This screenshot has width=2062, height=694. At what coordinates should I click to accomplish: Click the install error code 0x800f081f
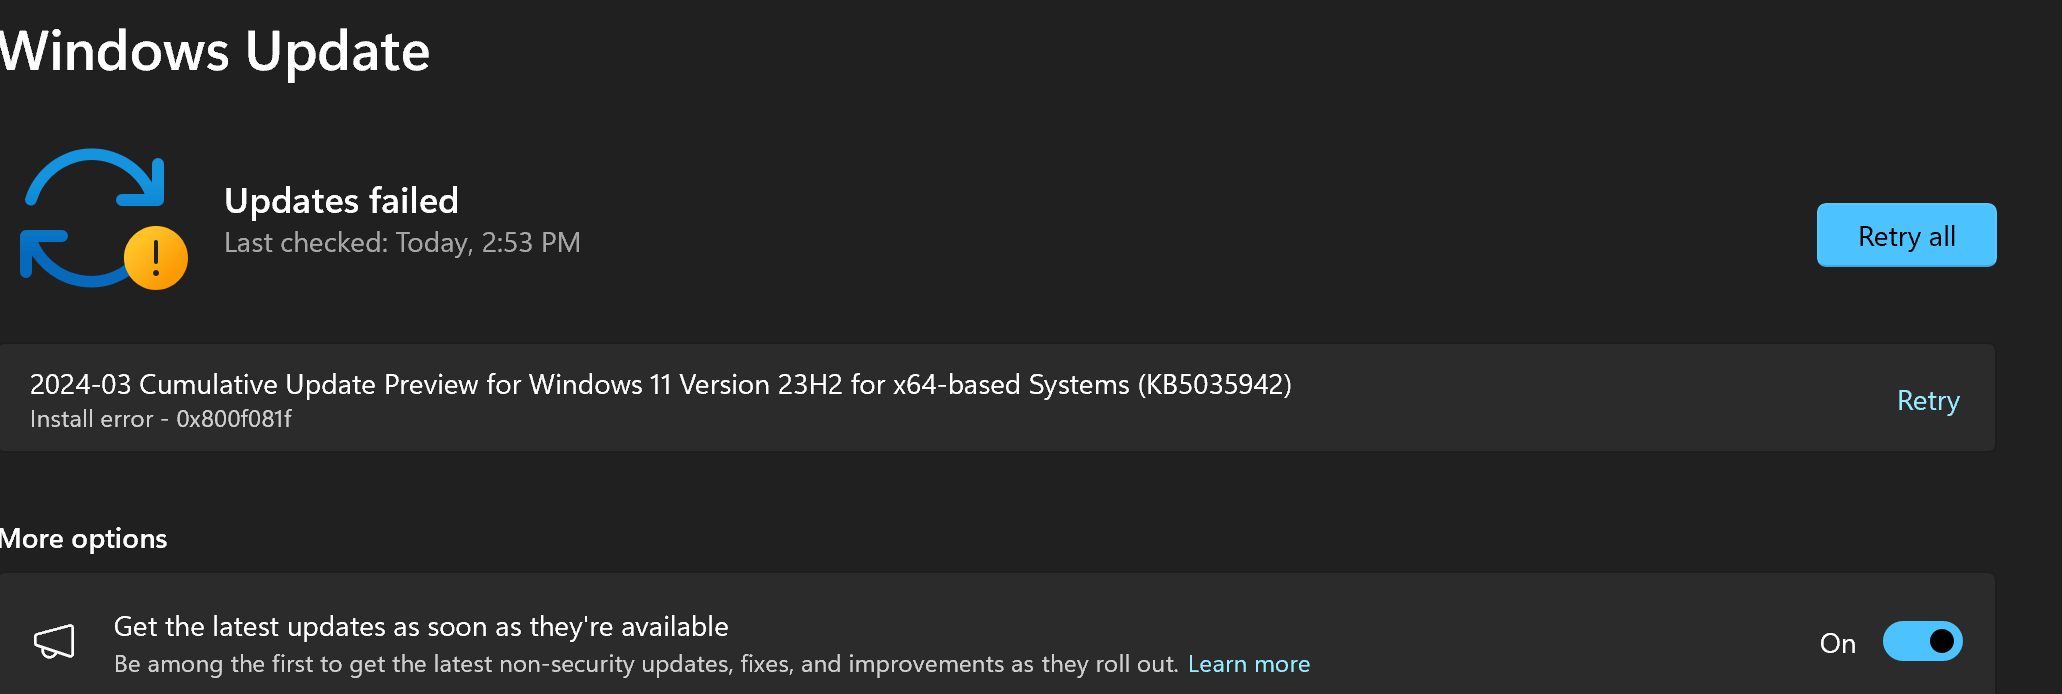(234, 419)
